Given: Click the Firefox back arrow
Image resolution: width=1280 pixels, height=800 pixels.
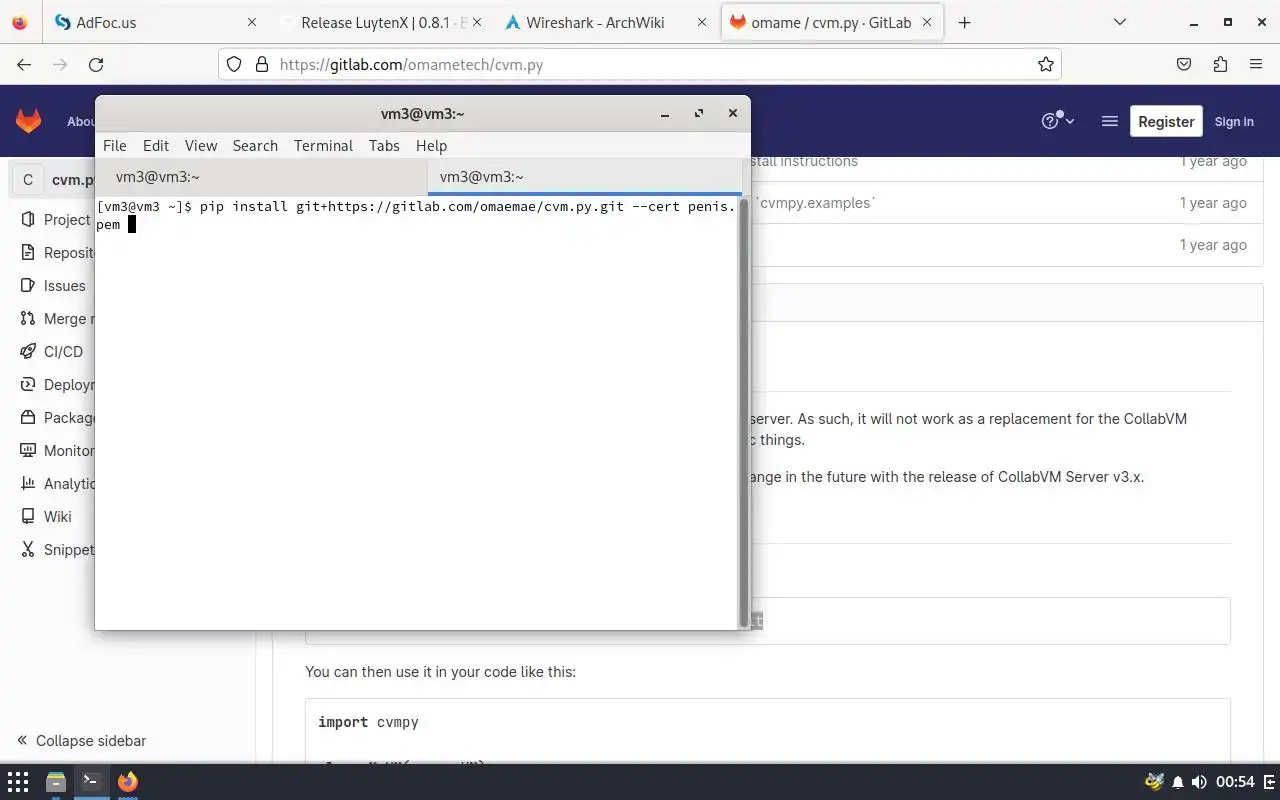Looking at the screenshot, I should coord(24,64).
